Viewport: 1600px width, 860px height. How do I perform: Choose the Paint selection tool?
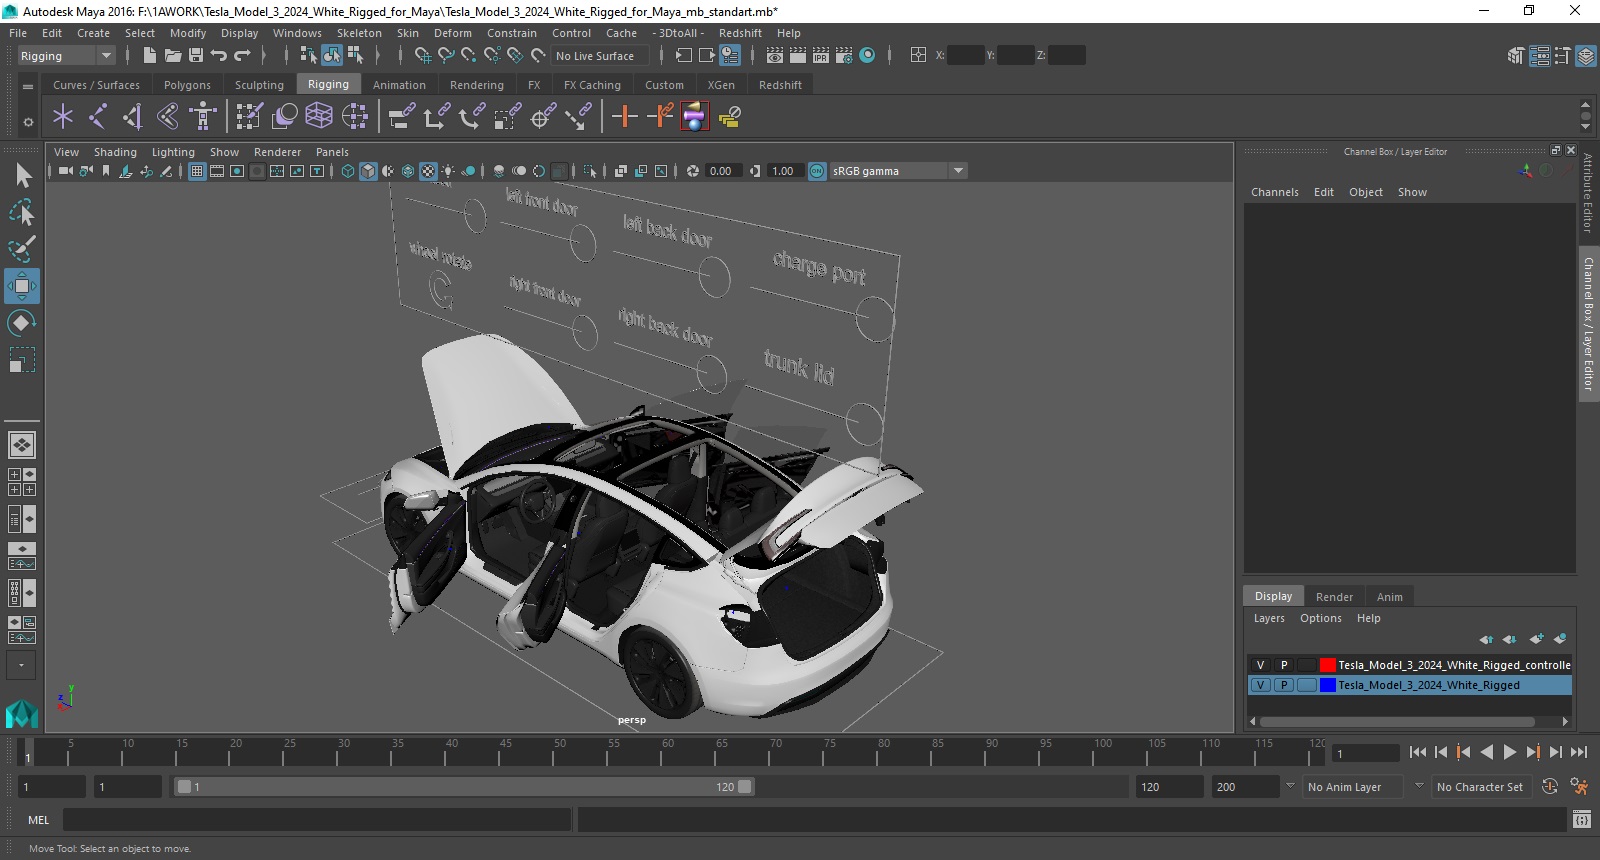pyautogui.click(x=22, y=248)
